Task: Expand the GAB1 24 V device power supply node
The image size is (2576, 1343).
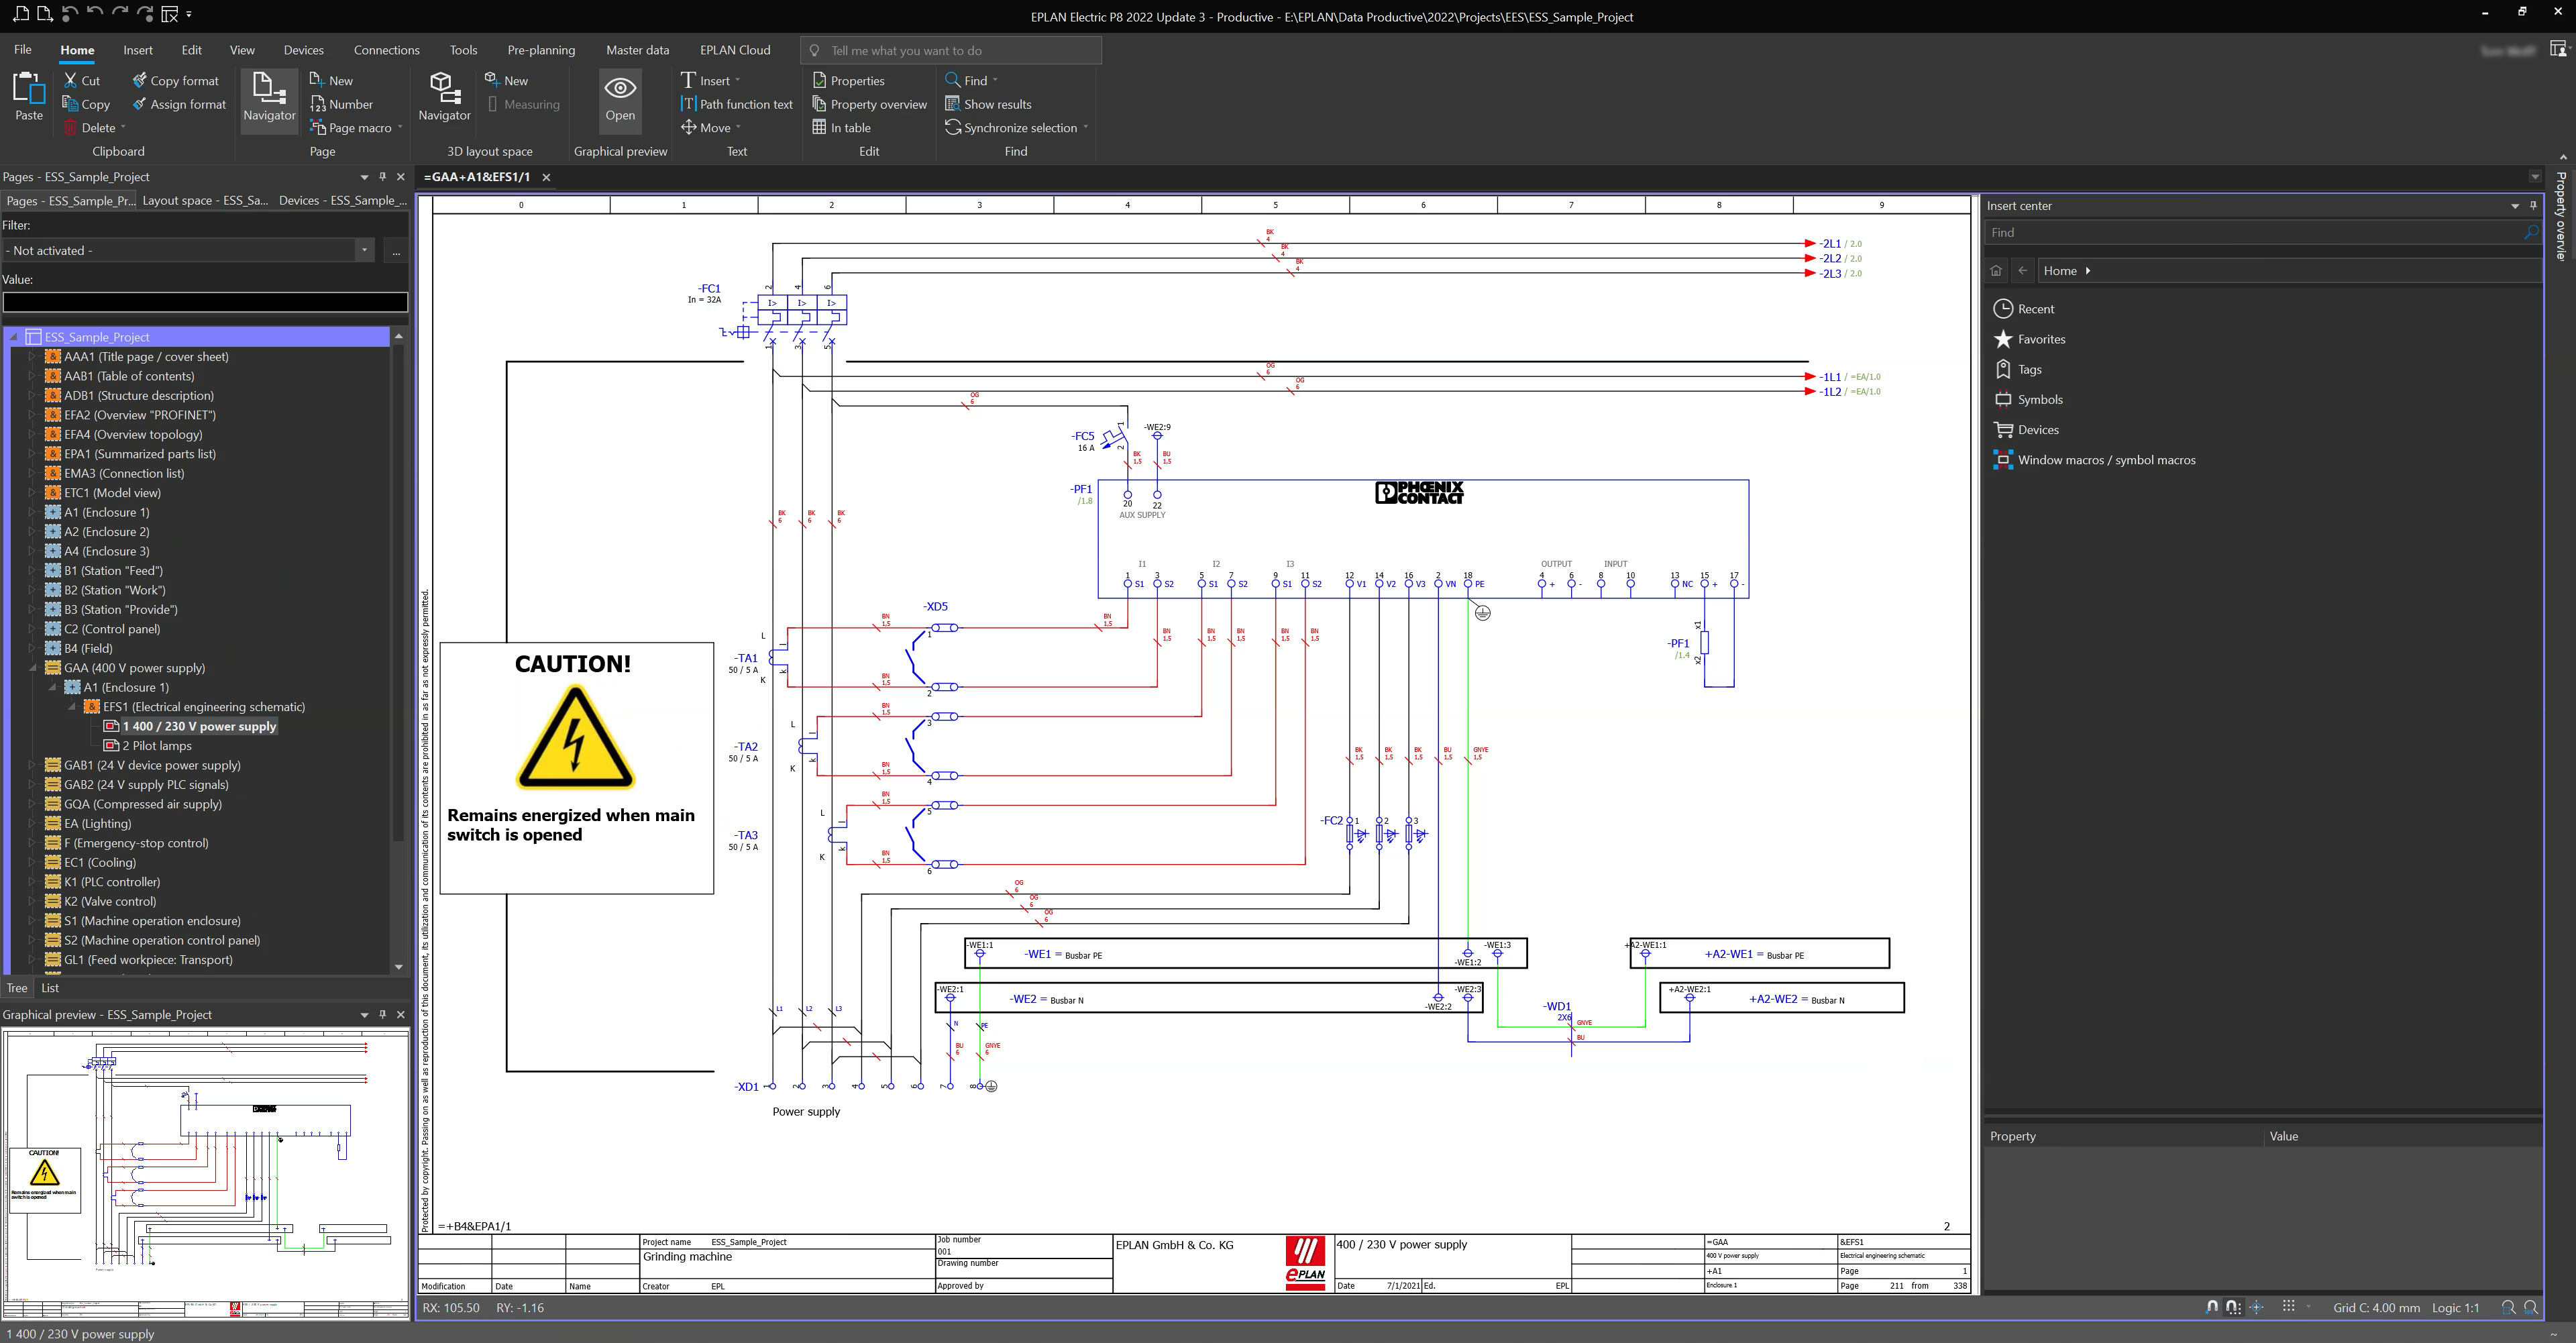Action: click(31, 765)
